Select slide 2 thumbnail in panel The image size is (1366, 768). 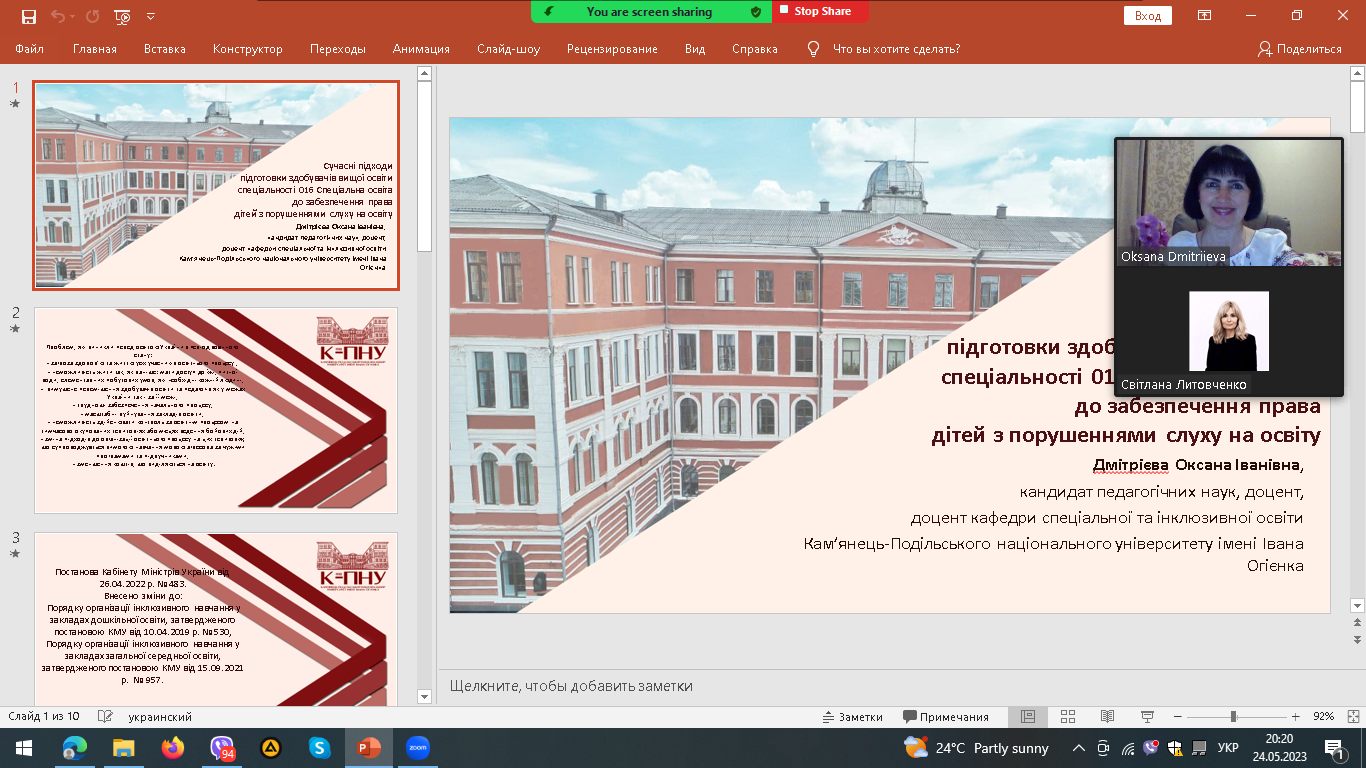tap(216, 410)
